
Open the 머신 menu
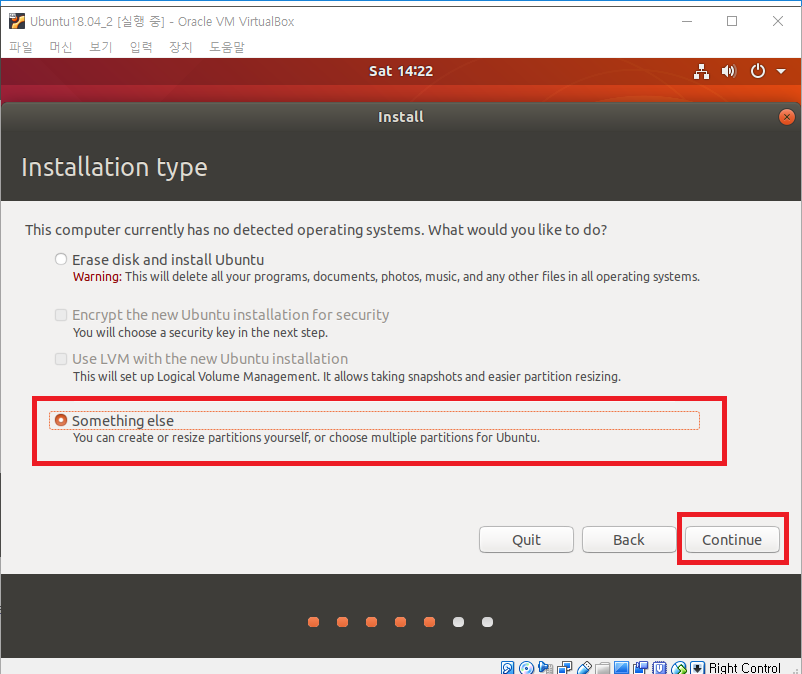coord(61,47)
